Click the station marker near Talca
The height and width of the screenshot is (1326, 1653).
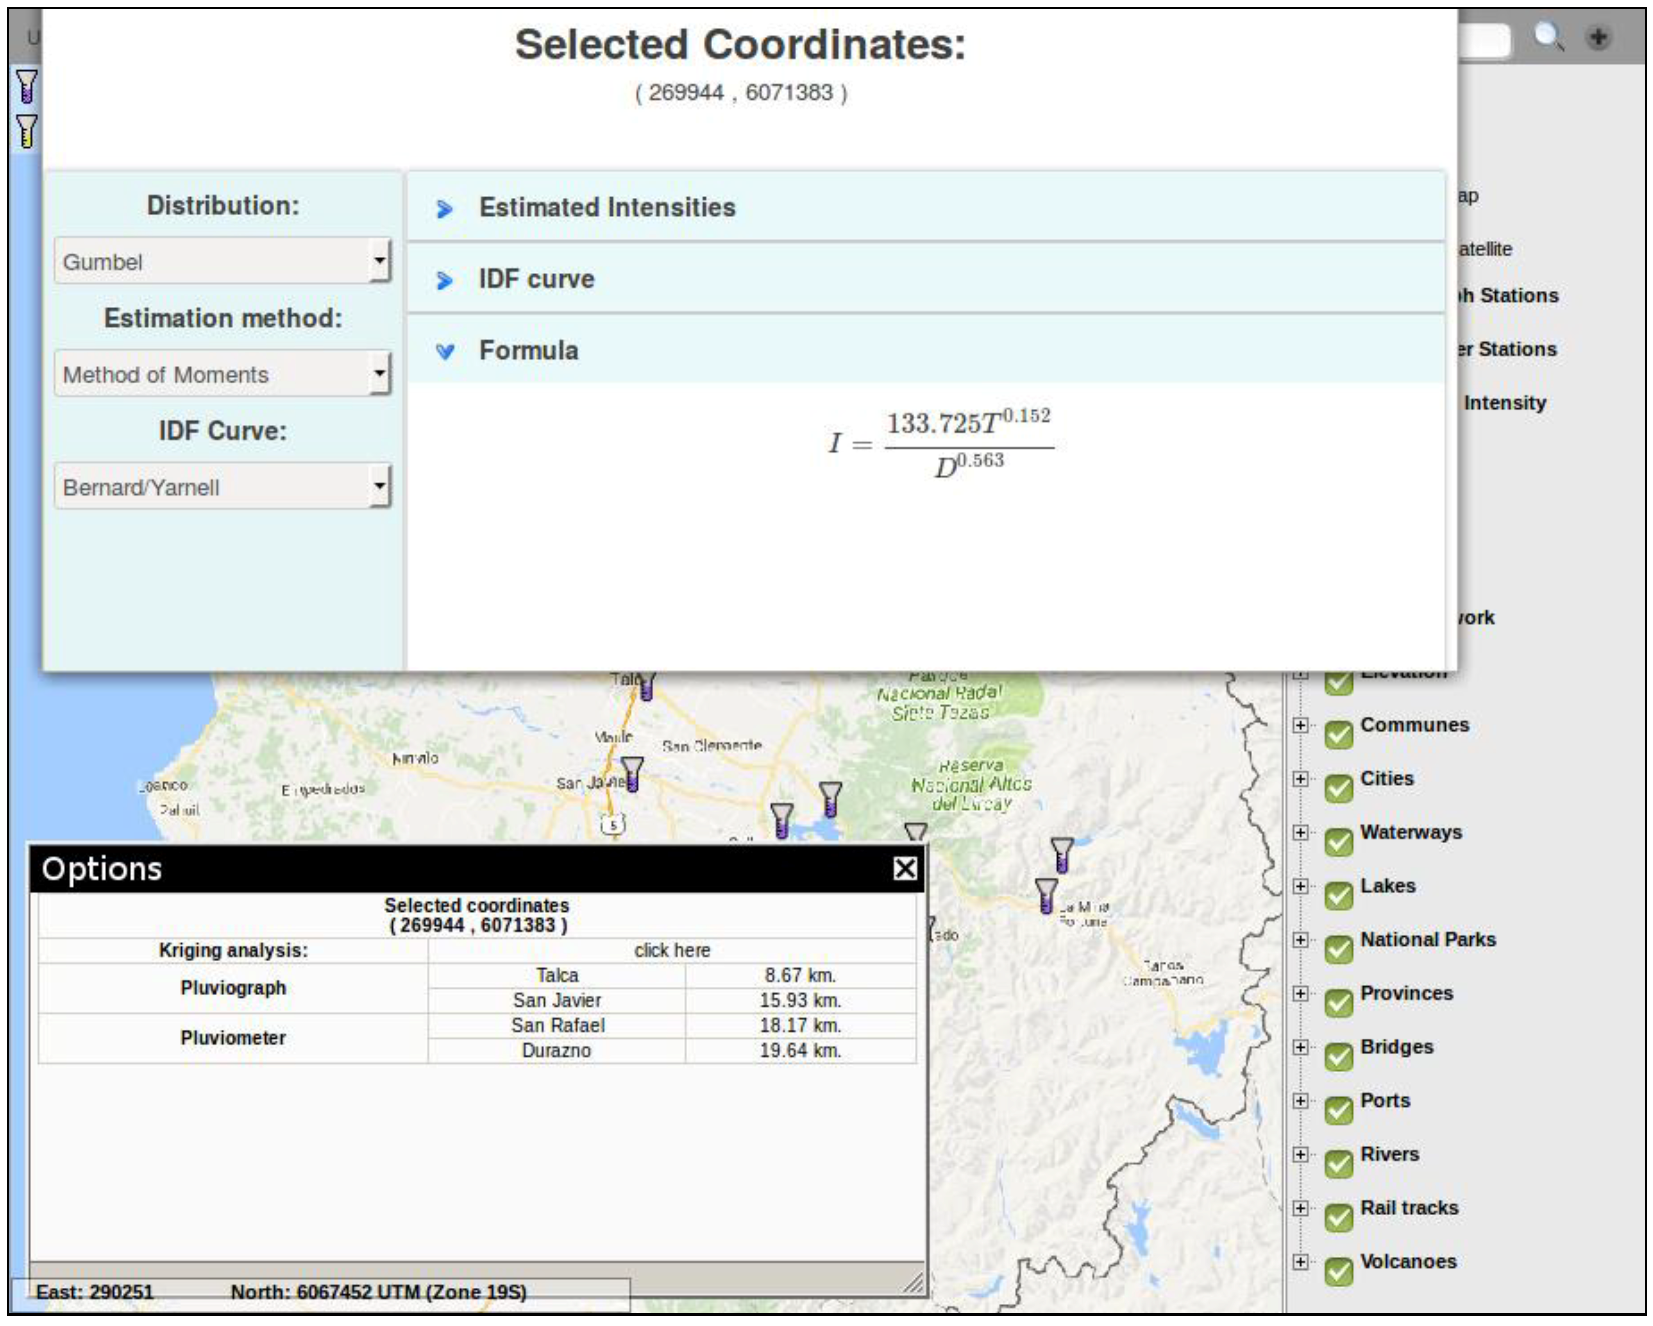coord(646,685)
